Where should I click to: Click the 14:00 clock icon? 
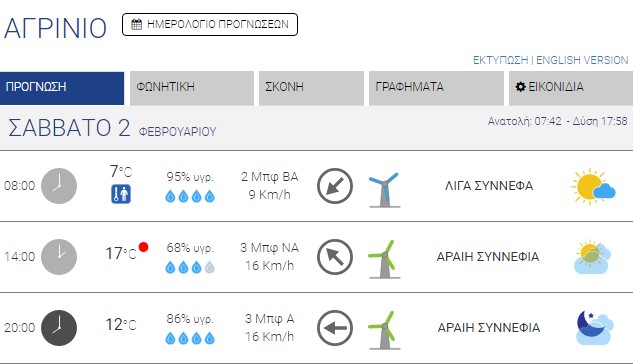pos(59,257)
